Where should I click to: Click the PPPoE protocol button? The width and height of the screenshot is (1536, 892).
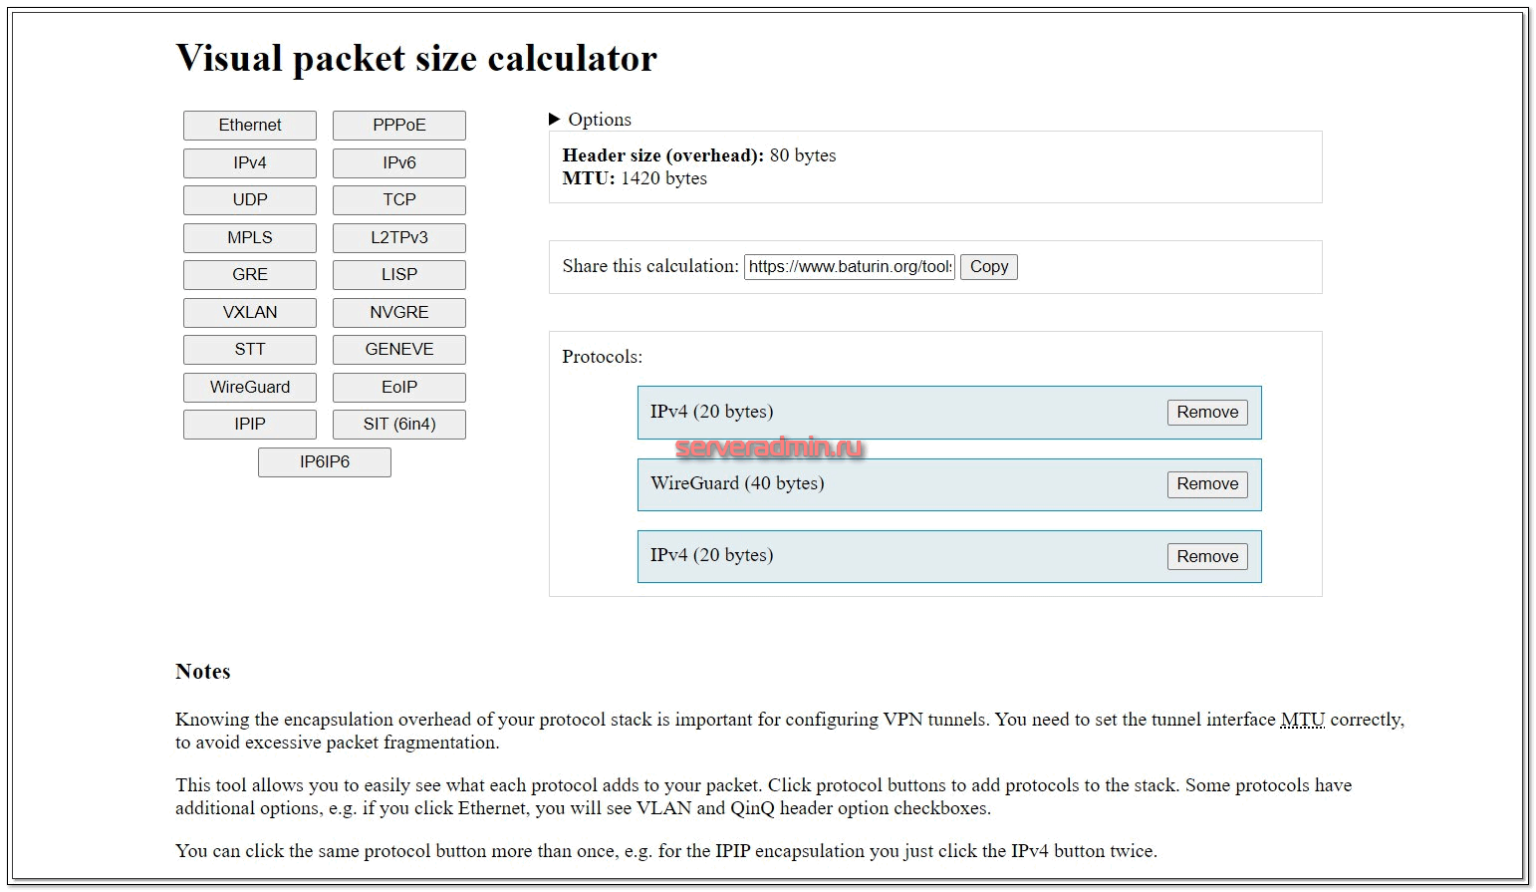pos(399,125)
